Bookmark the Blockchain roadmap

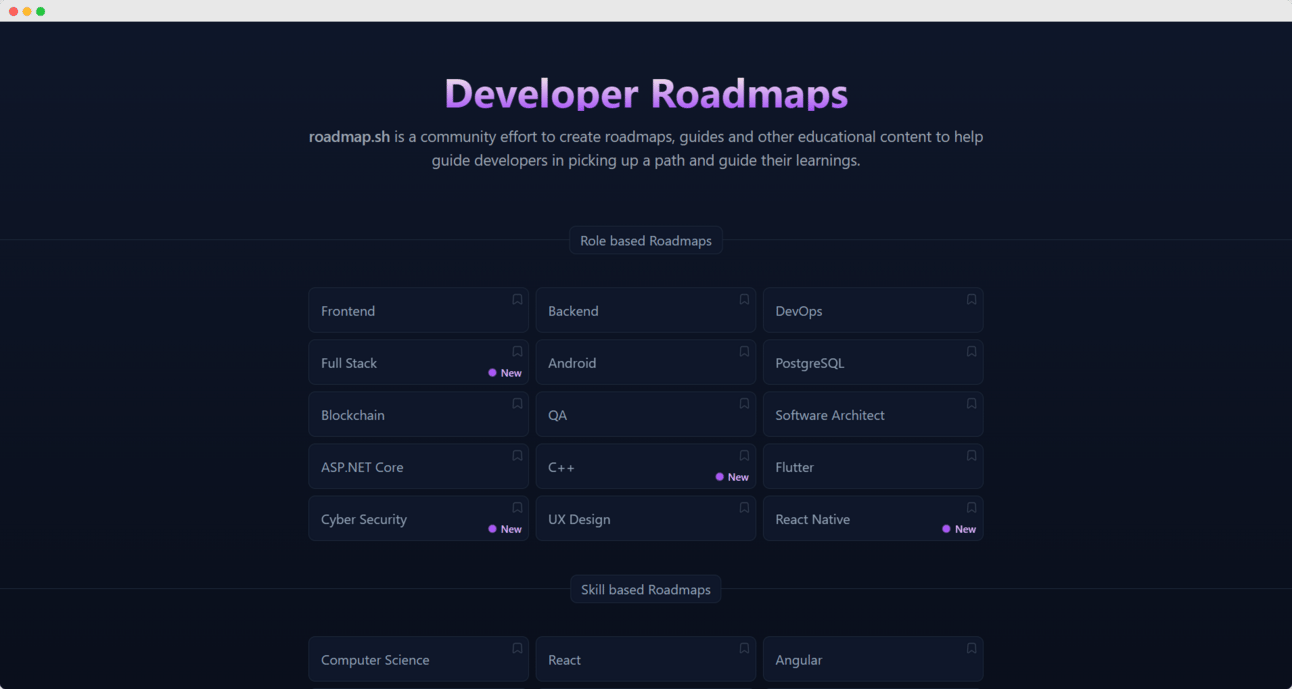tap(517, 403)
